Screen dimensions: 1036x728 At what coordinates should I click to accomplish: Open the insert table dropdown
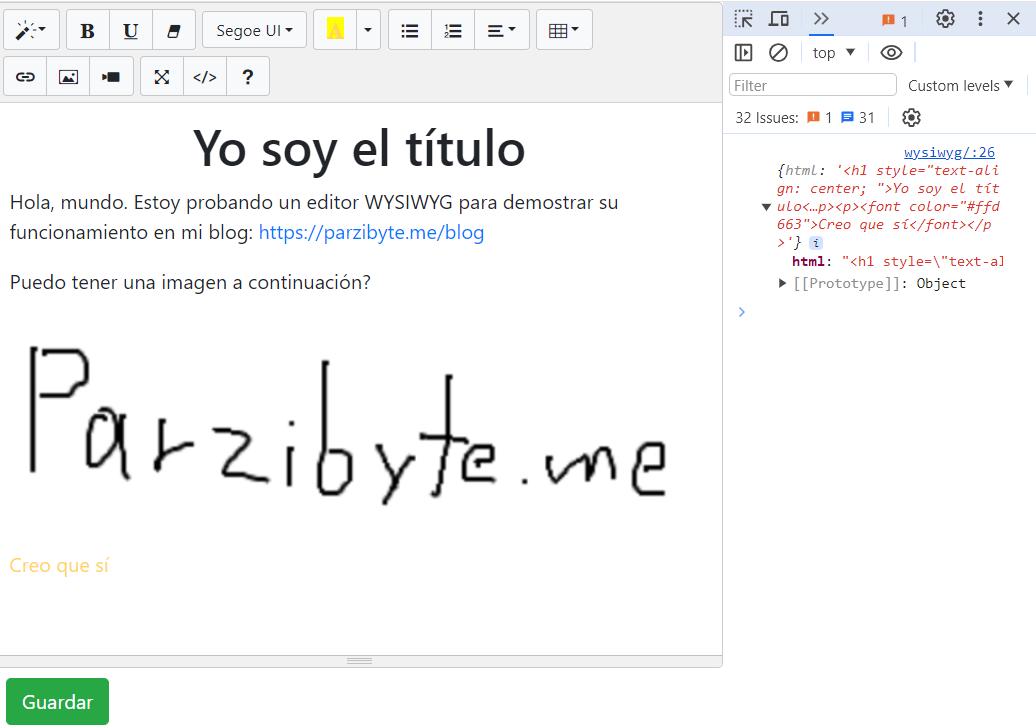564,30
